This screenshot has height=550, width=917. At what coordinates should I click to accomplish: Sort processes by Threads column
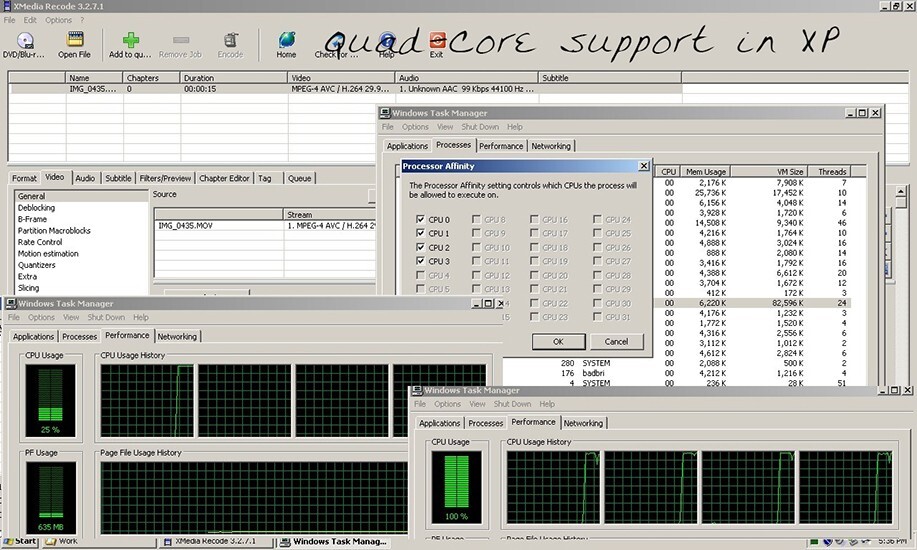[x=829, y=171]
